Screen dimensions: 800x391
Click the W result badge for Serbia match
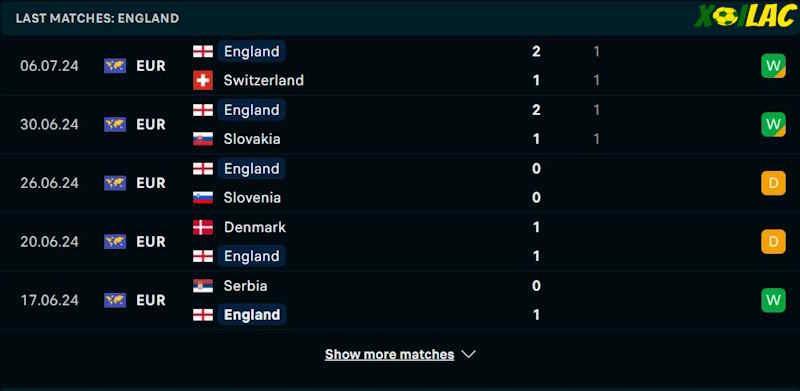(773, 300)
